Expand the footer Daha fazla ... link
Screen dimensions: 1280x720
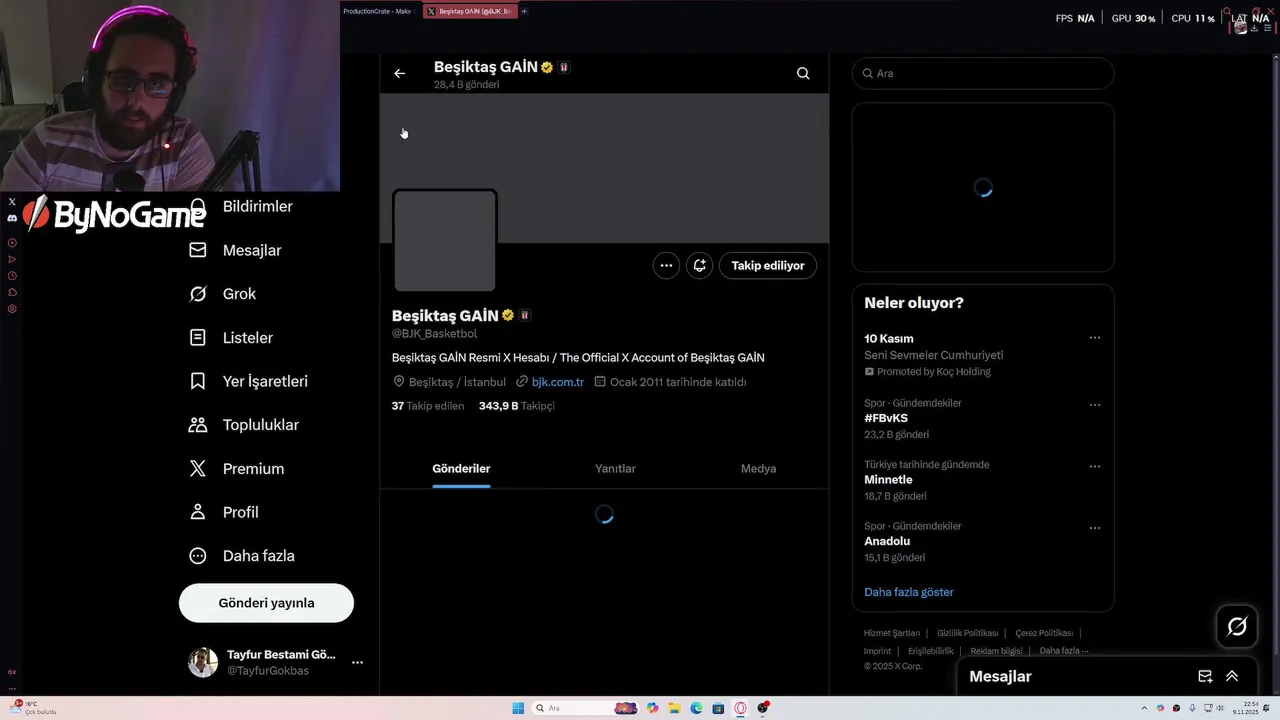coord(1064,651)
